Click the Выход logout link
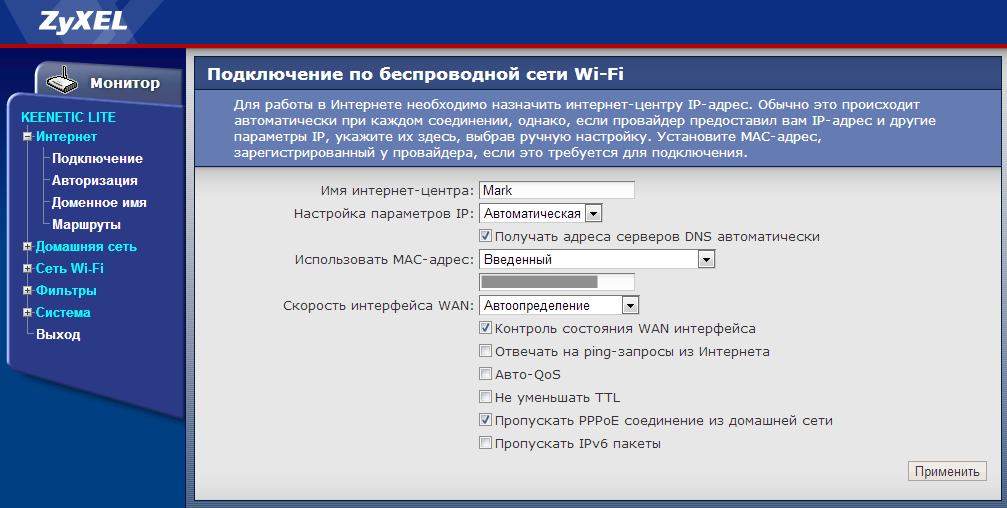This screenshot has height=508, width=1007. 58,335
